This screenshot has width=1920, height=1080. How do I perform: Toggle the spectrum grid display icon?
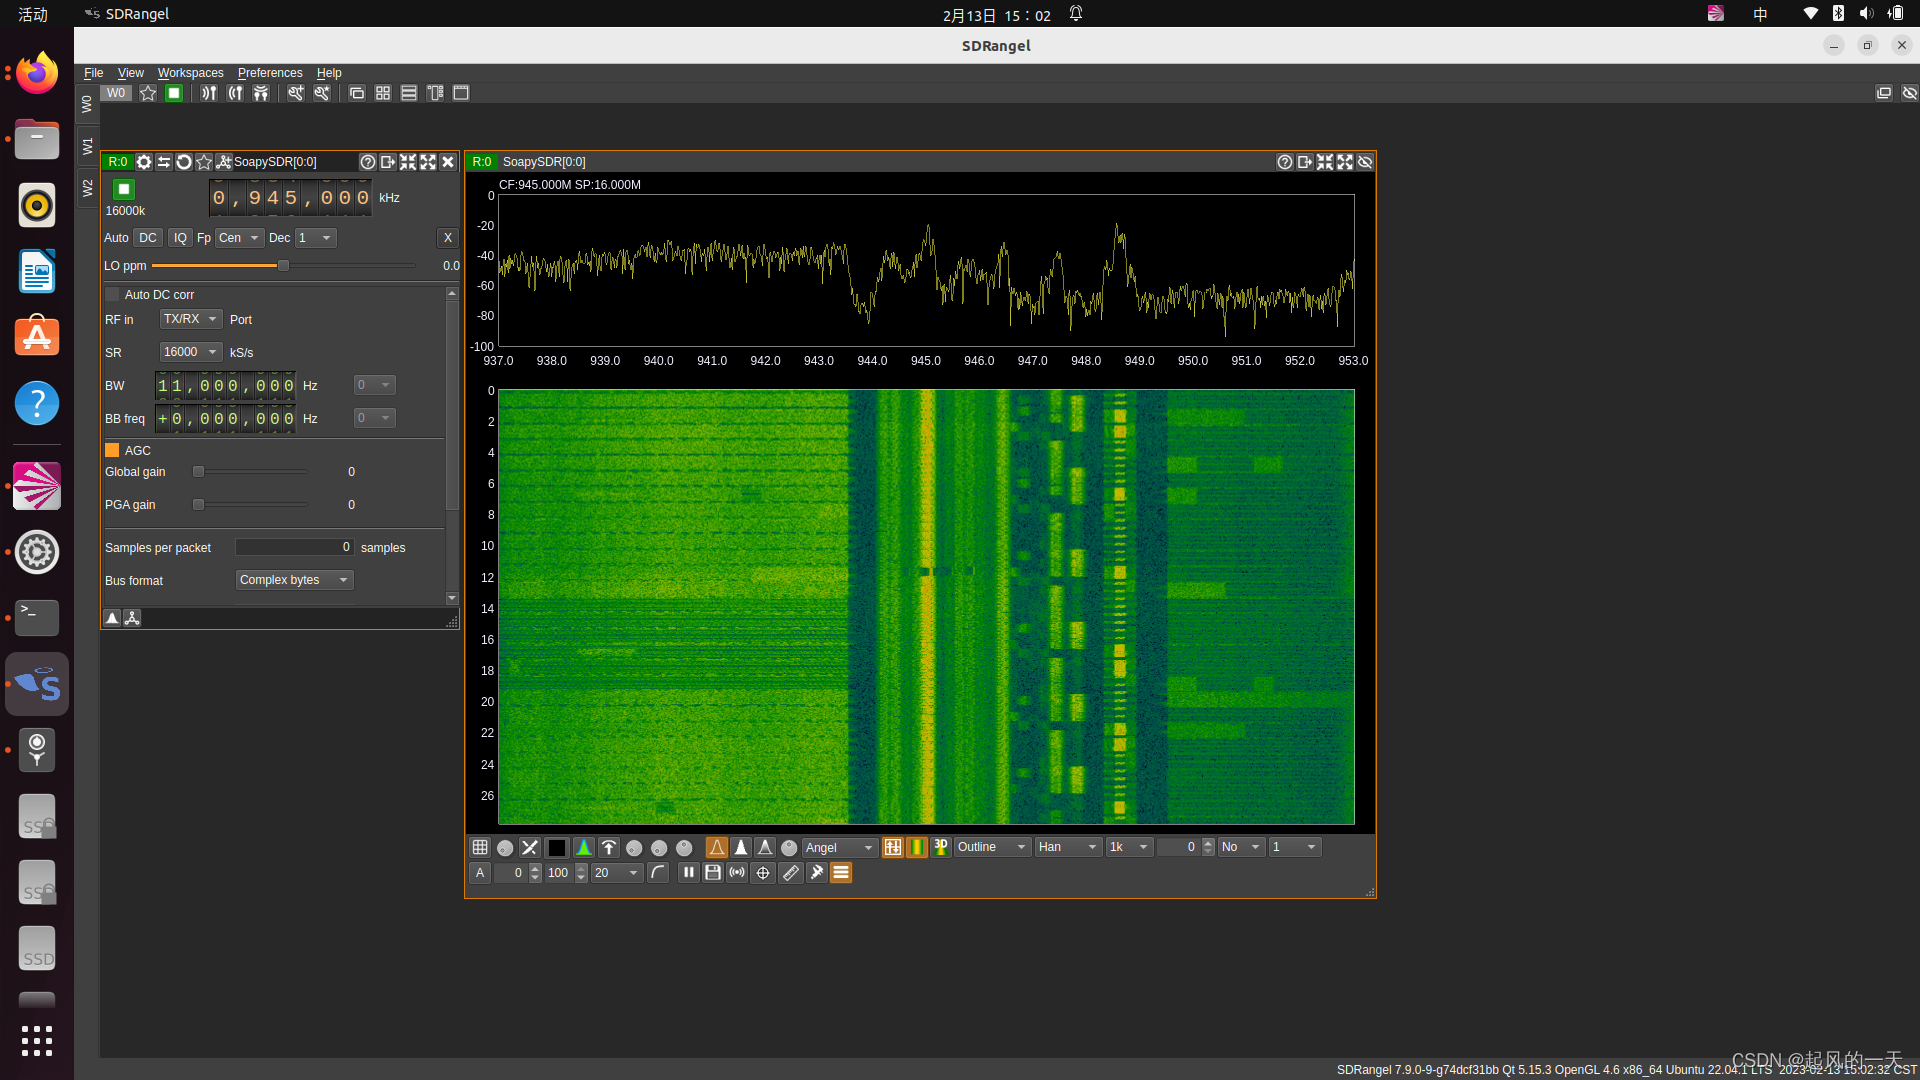coord(480,848)
